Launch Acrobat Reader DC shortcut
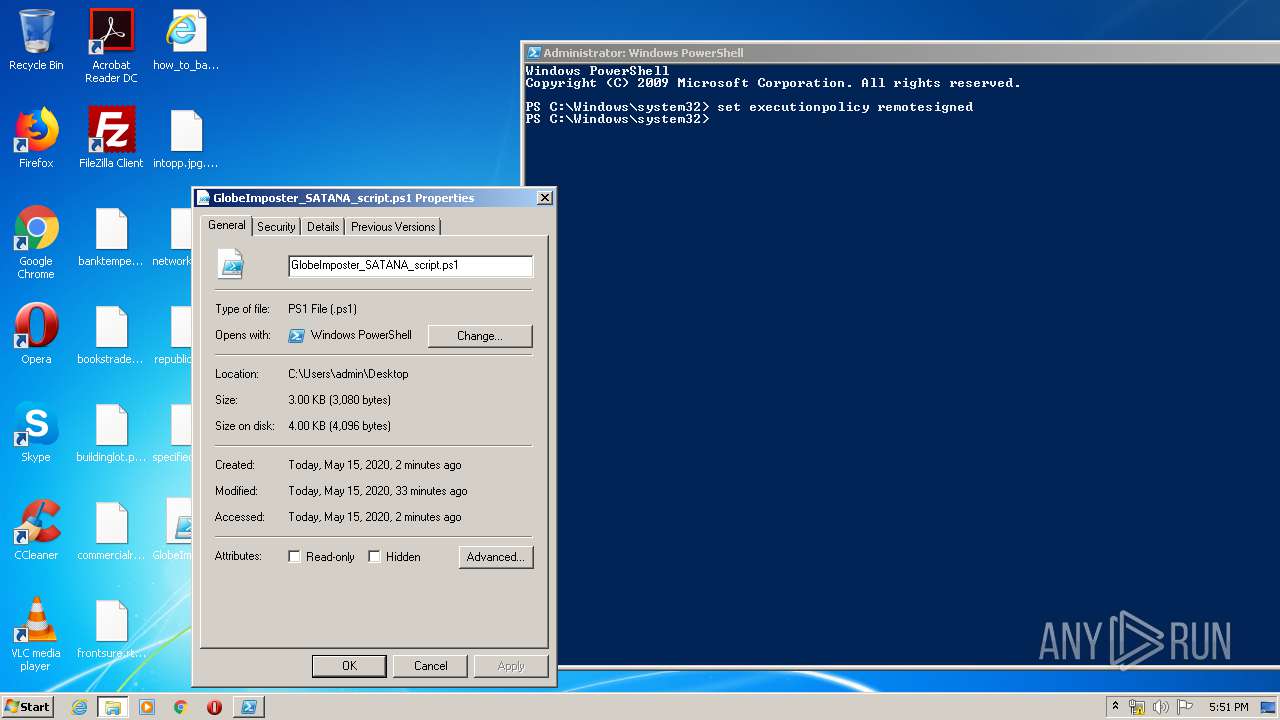This screenshot has width=1280, height=720. 111,45
